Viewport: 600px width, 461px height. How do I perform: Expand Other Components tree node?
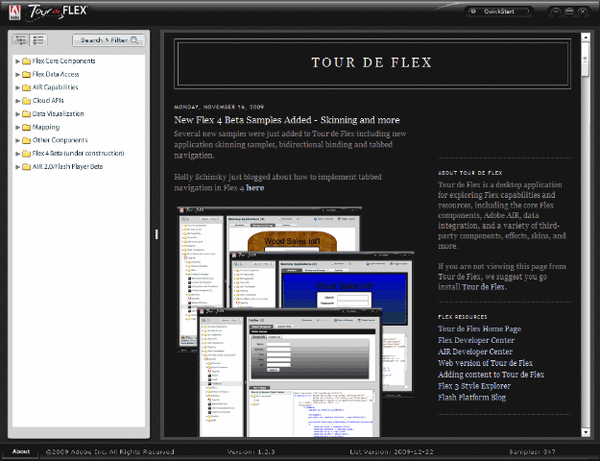pyautogui.click(x=18, y=140)
